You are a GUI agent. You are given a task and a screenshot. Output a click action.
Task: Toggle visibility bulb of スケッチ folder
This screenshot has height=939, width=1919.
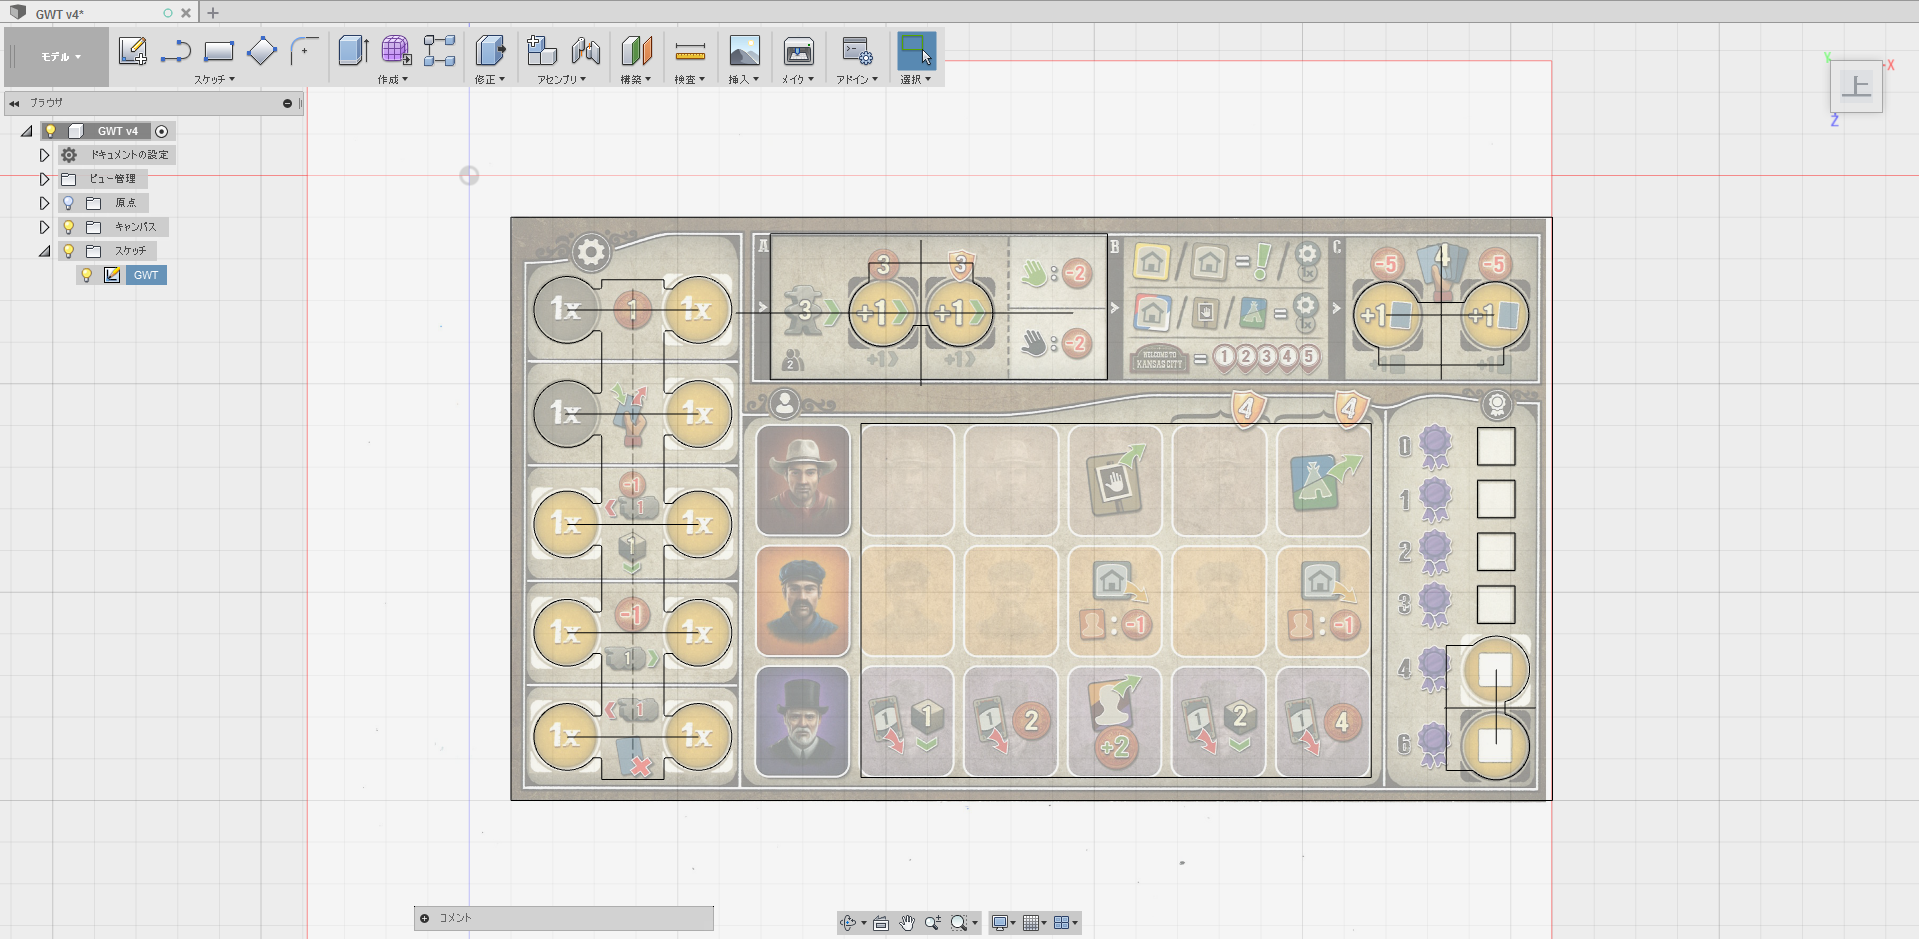[x=69, y=251]
